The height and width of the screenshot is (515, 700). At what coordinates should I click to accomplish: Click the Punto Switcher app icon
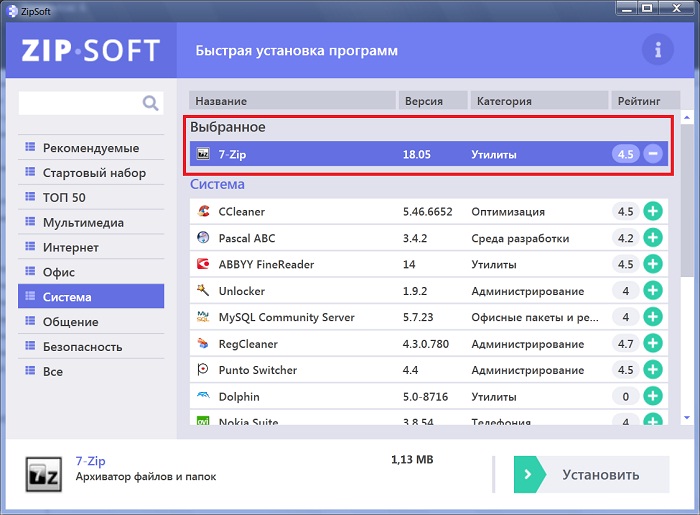[203, 370]
